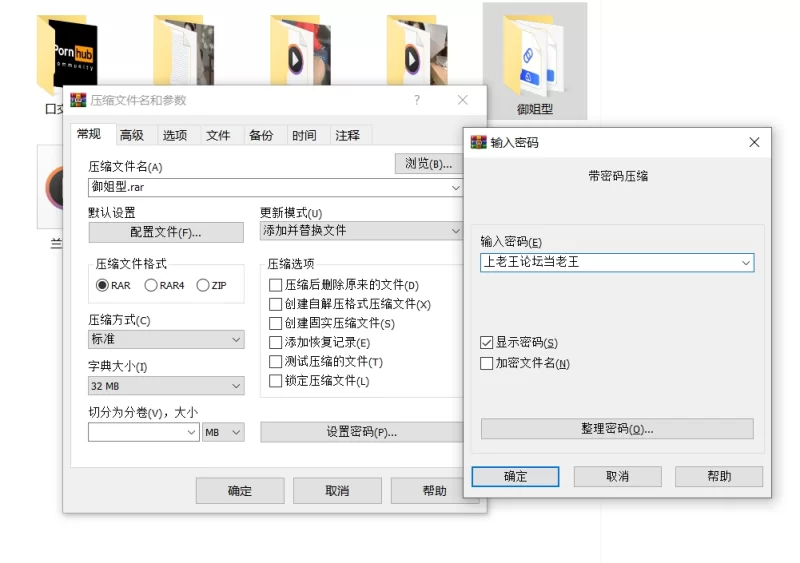Screen dimensions: 800x563
Task: Select the ZIP archive format radio button
Action: tap(203, 285)
